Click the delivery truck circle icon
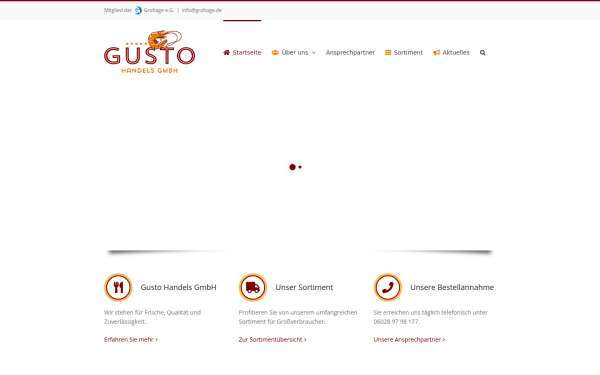Viewport: 600px width, 375px height. coord(253,287)
